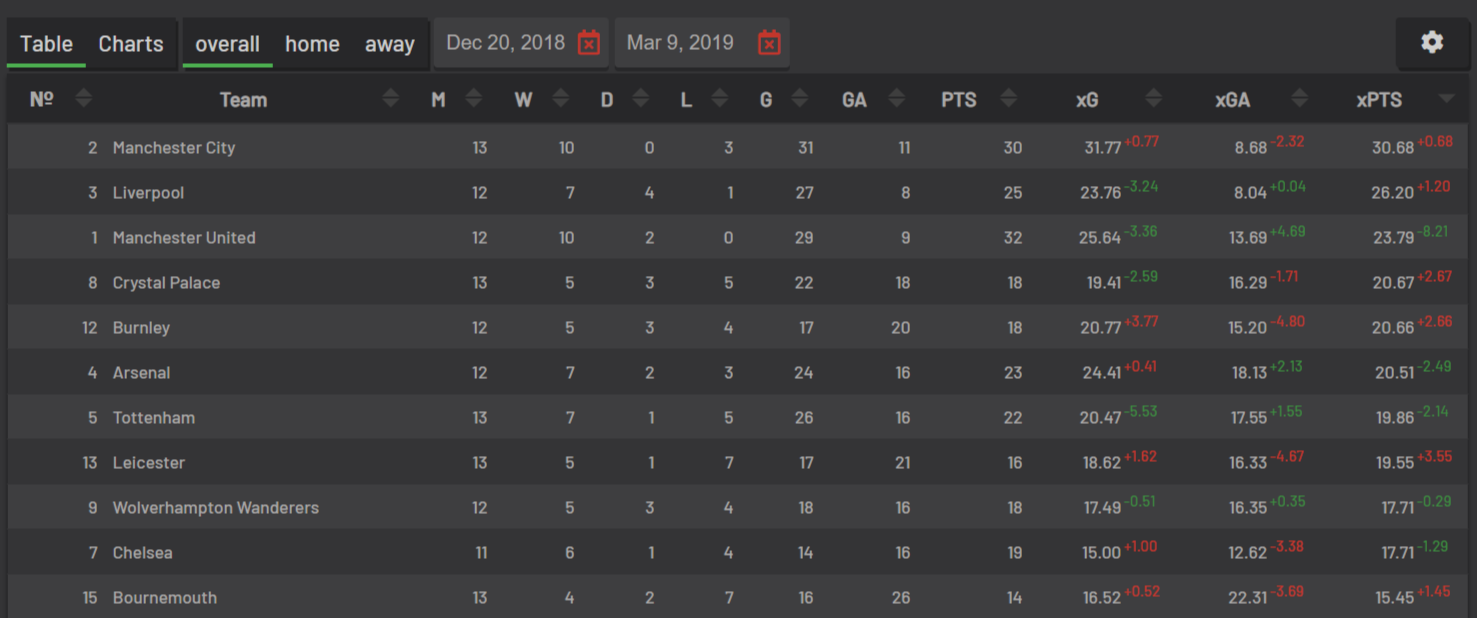
Task: Select the Table tab
Action: click(46, 44)
